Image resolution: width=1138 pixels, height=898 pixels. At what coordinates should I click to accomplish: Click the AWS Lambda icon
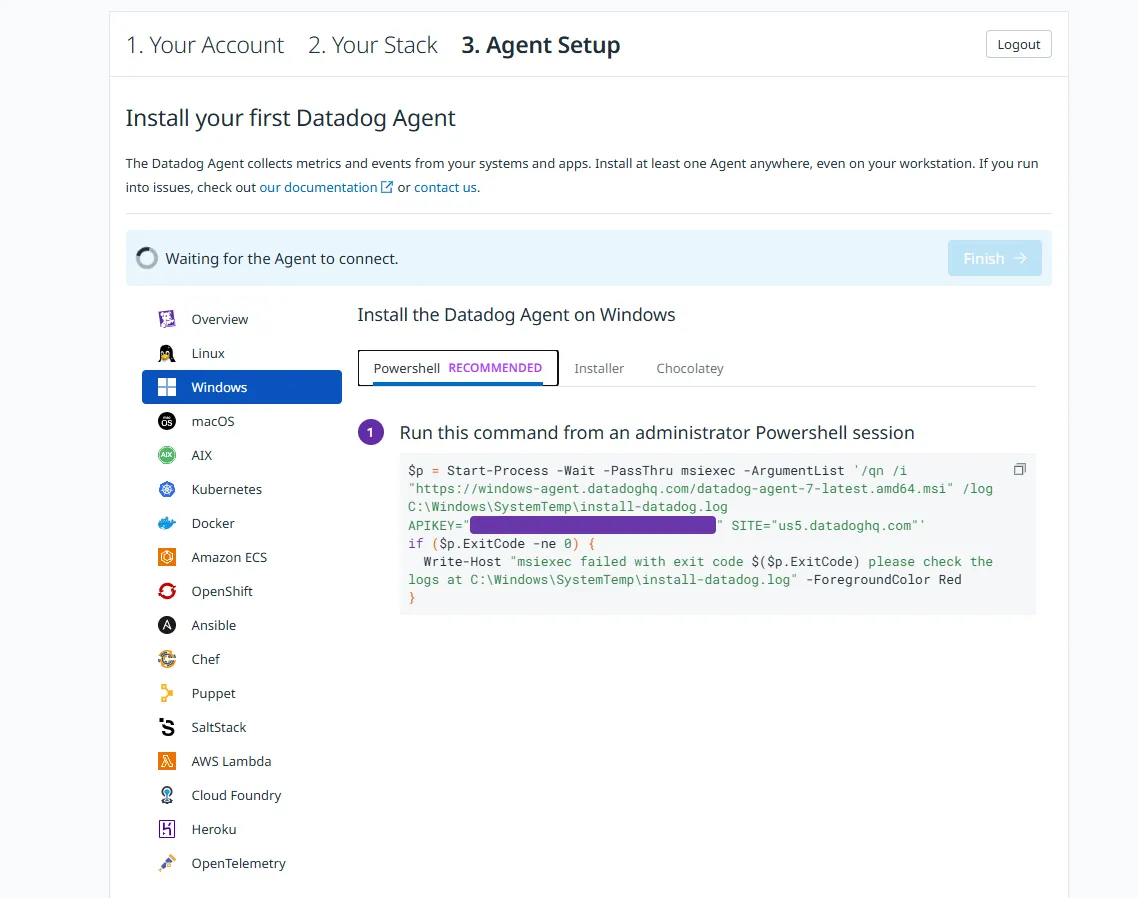[167, 761]
